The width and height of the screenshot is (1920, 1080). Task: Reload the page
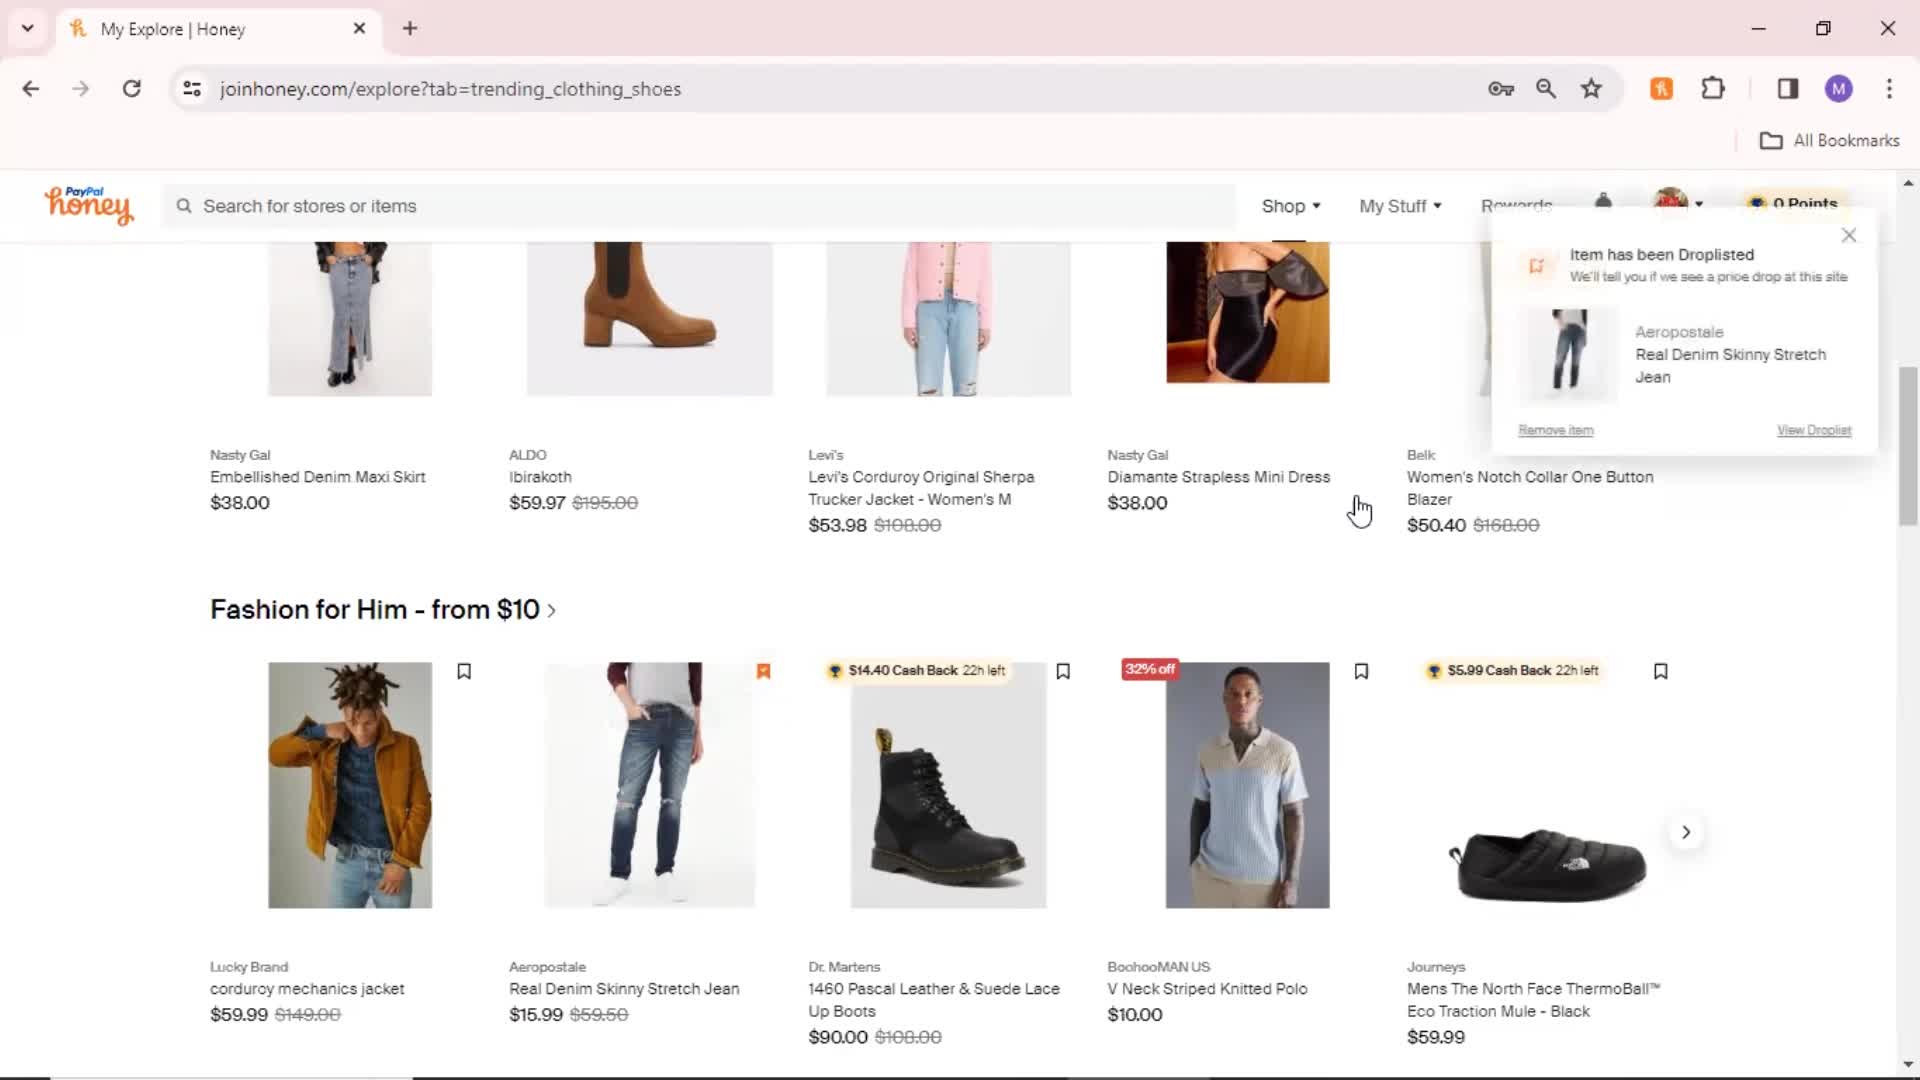tap(131, 88)
